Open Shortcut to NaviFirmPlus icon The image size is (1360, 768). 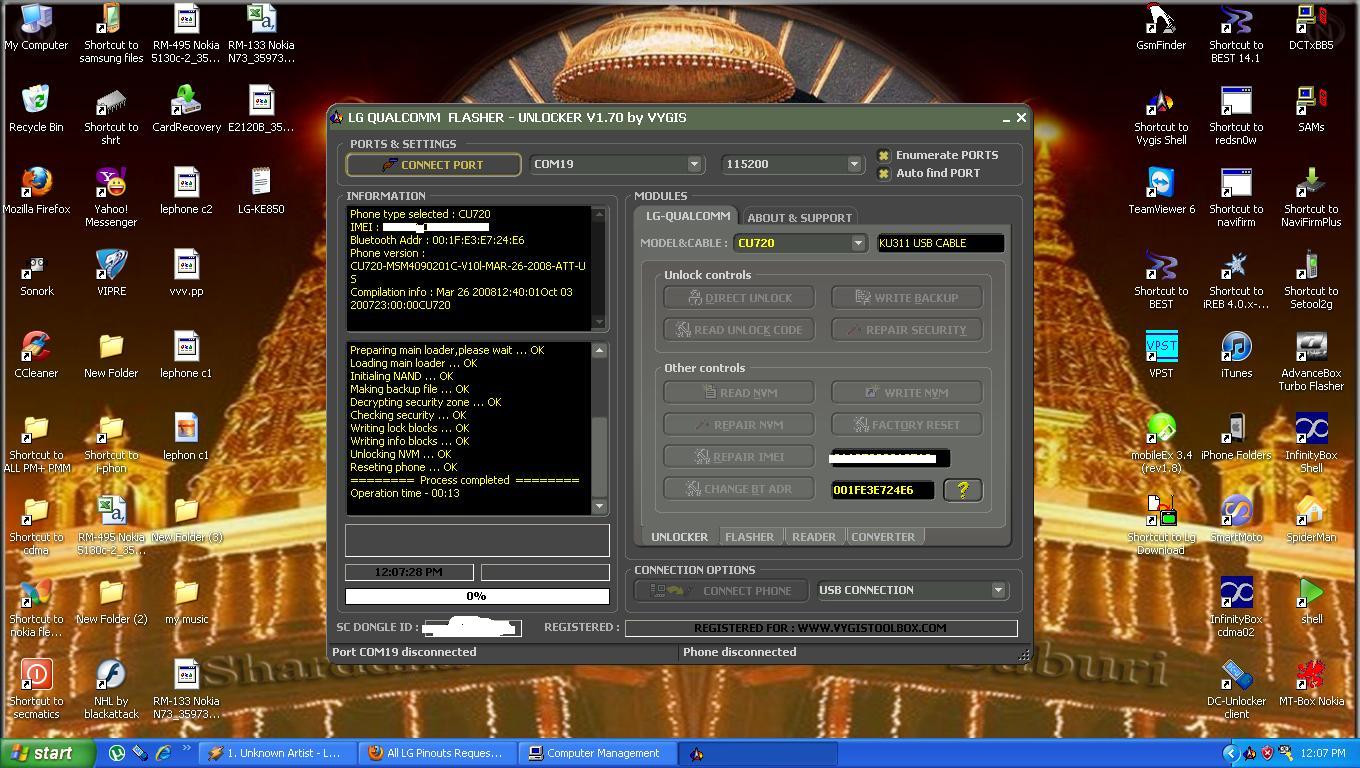tap(1311, 197)
